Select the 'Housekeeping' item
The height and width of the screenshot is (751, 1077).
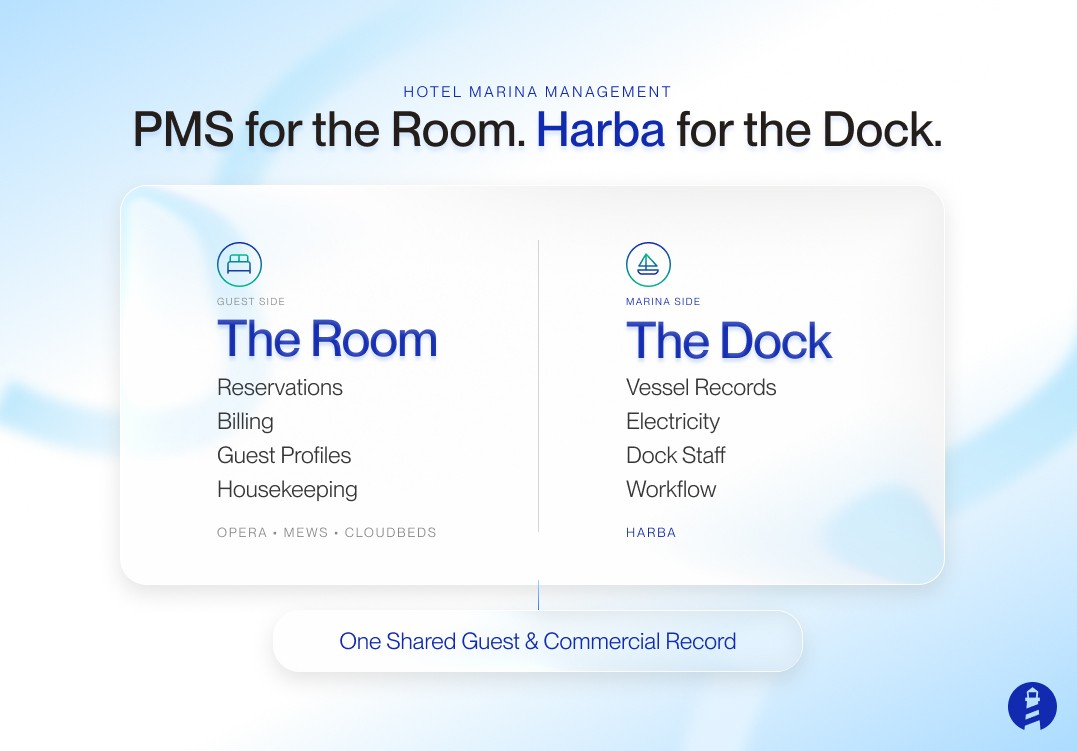tap(287, 489)
